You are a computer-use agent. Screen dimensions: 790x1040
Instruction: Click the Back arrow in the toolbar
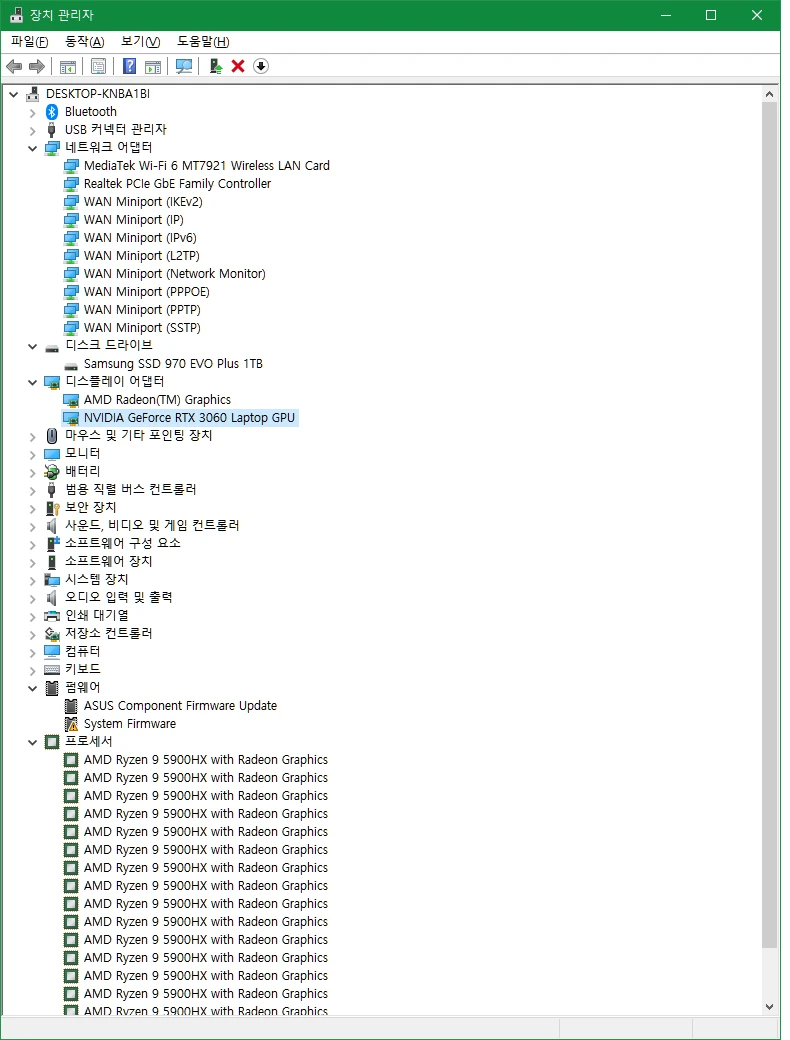pos(14,66)
